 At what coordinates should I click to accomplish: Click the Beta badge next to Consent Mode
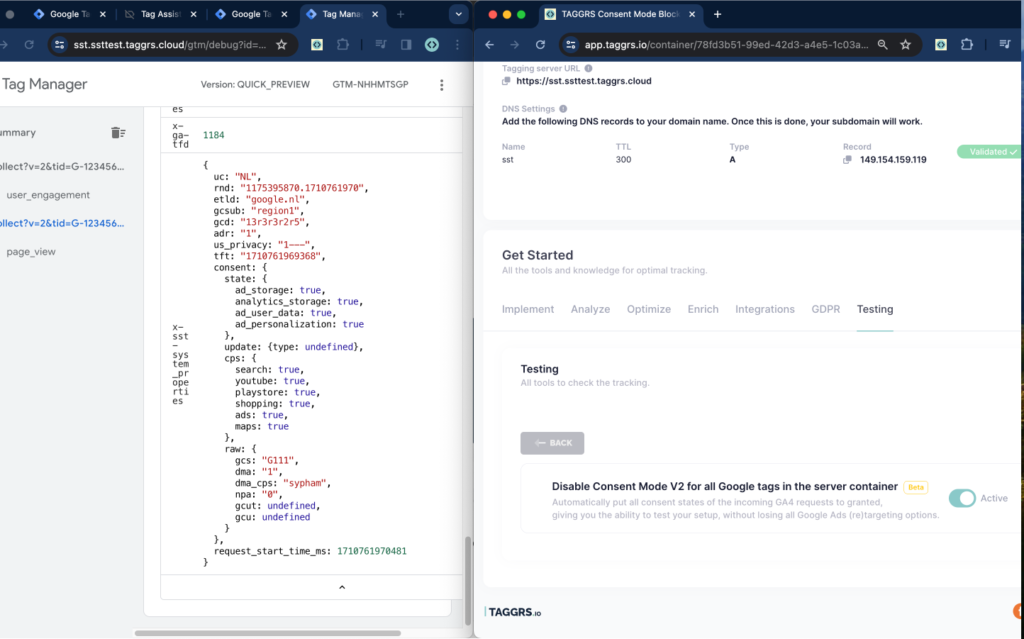pos(916,487)
